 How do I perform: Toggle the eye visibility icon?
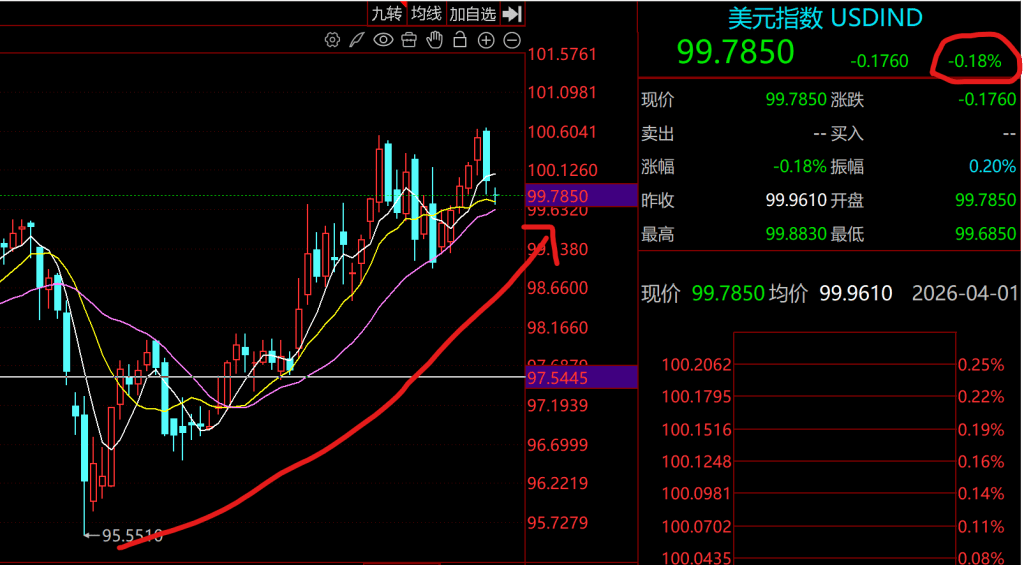(383, 40)
